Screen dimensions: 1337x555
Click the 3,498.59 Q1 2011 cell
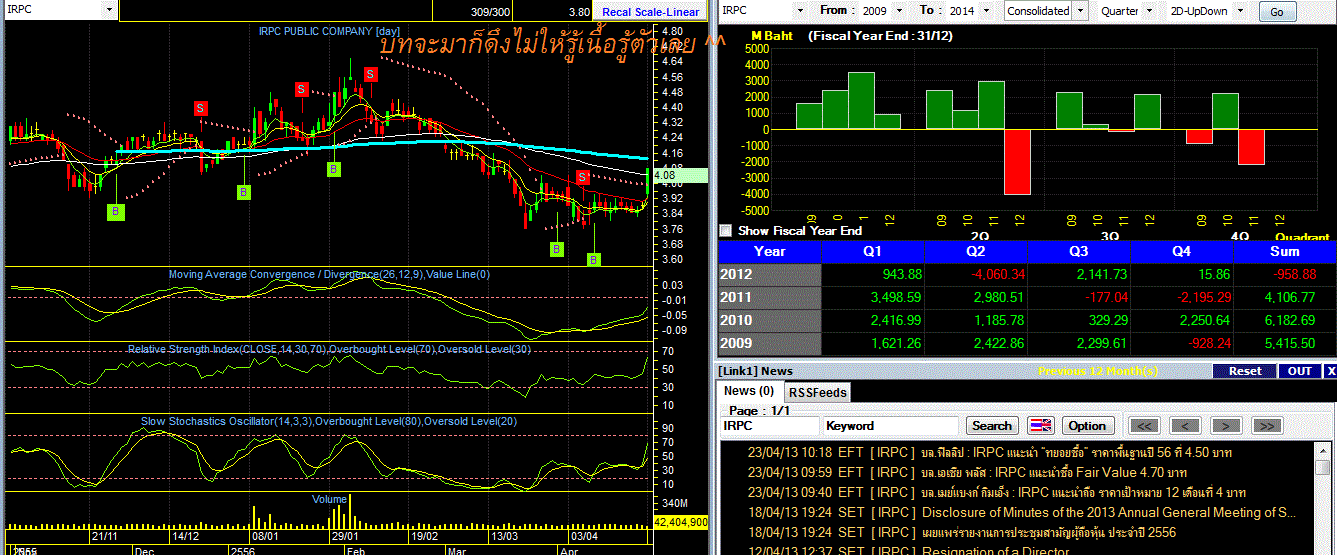[x=873, y=297]
